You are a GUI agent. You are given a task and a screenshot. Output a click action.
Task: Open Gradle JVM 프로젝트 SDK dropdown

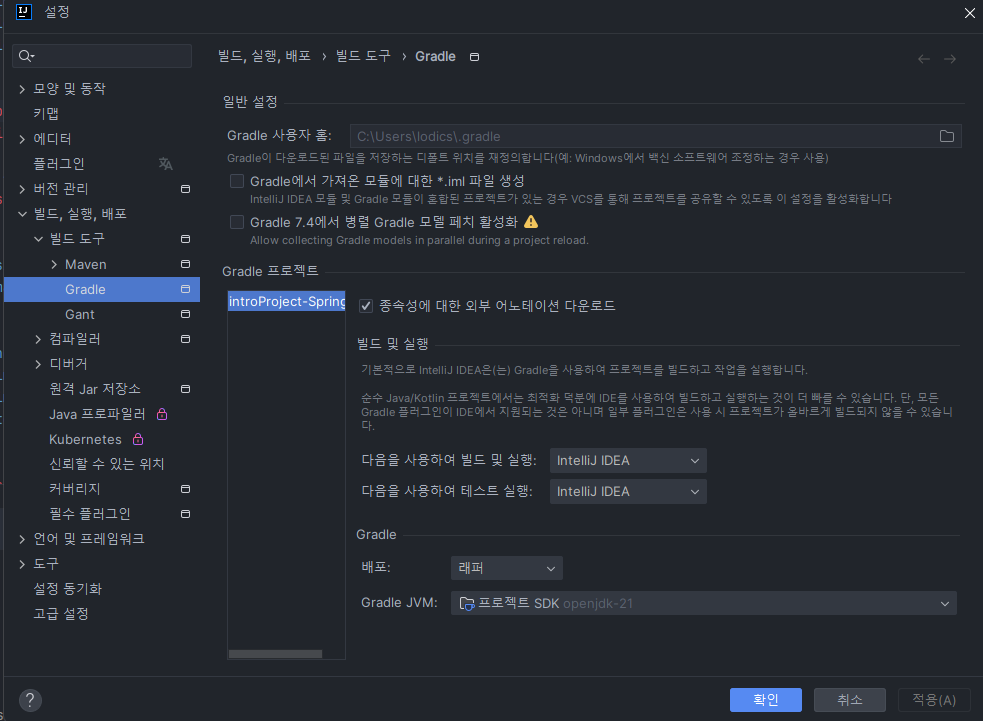coord(703,603)
